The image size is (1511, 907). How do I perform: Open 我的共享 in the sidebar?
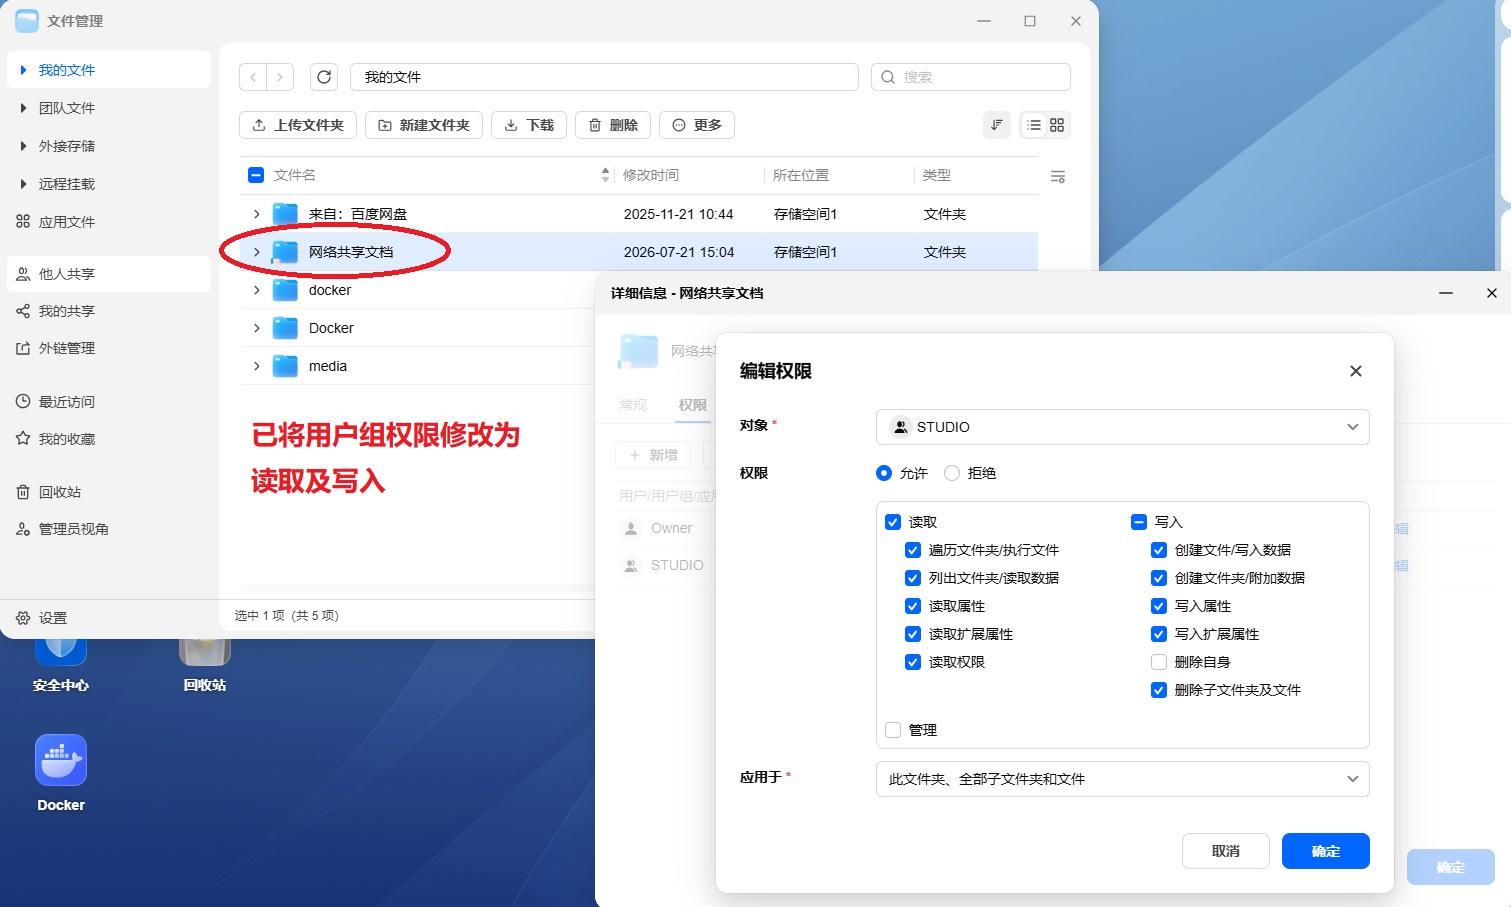click(67, 311)
